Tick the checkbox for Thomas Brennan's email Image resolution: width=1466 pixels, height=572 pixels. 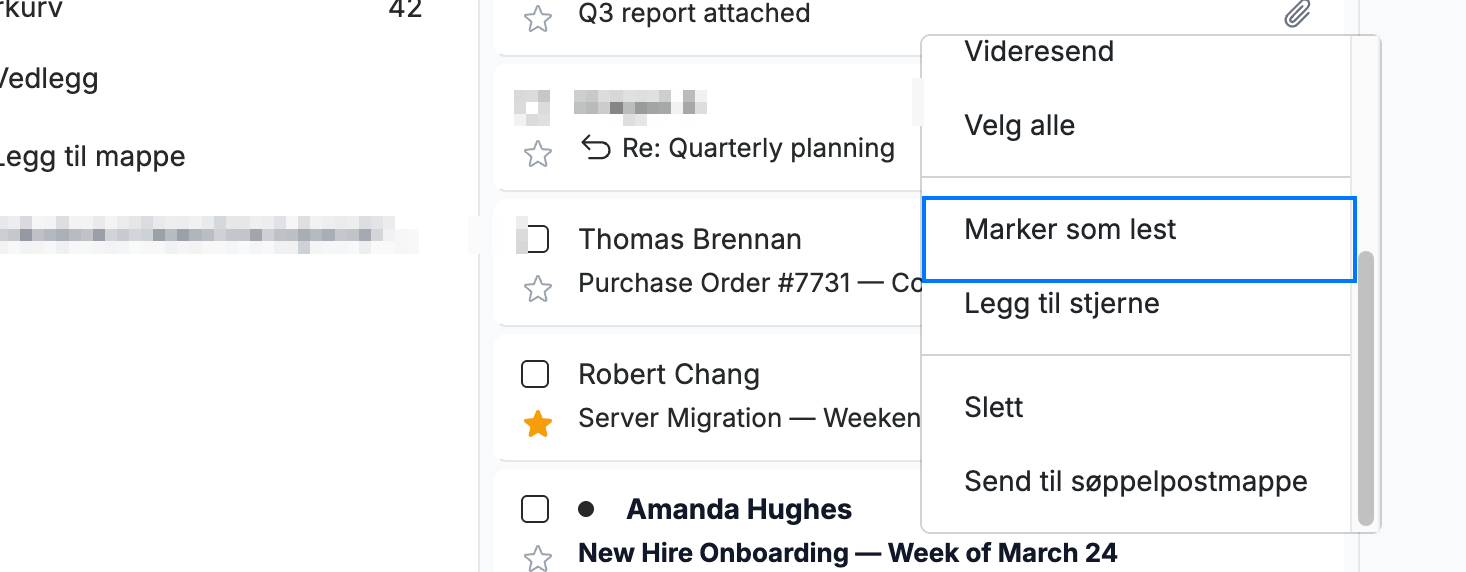tap(536, 240)
